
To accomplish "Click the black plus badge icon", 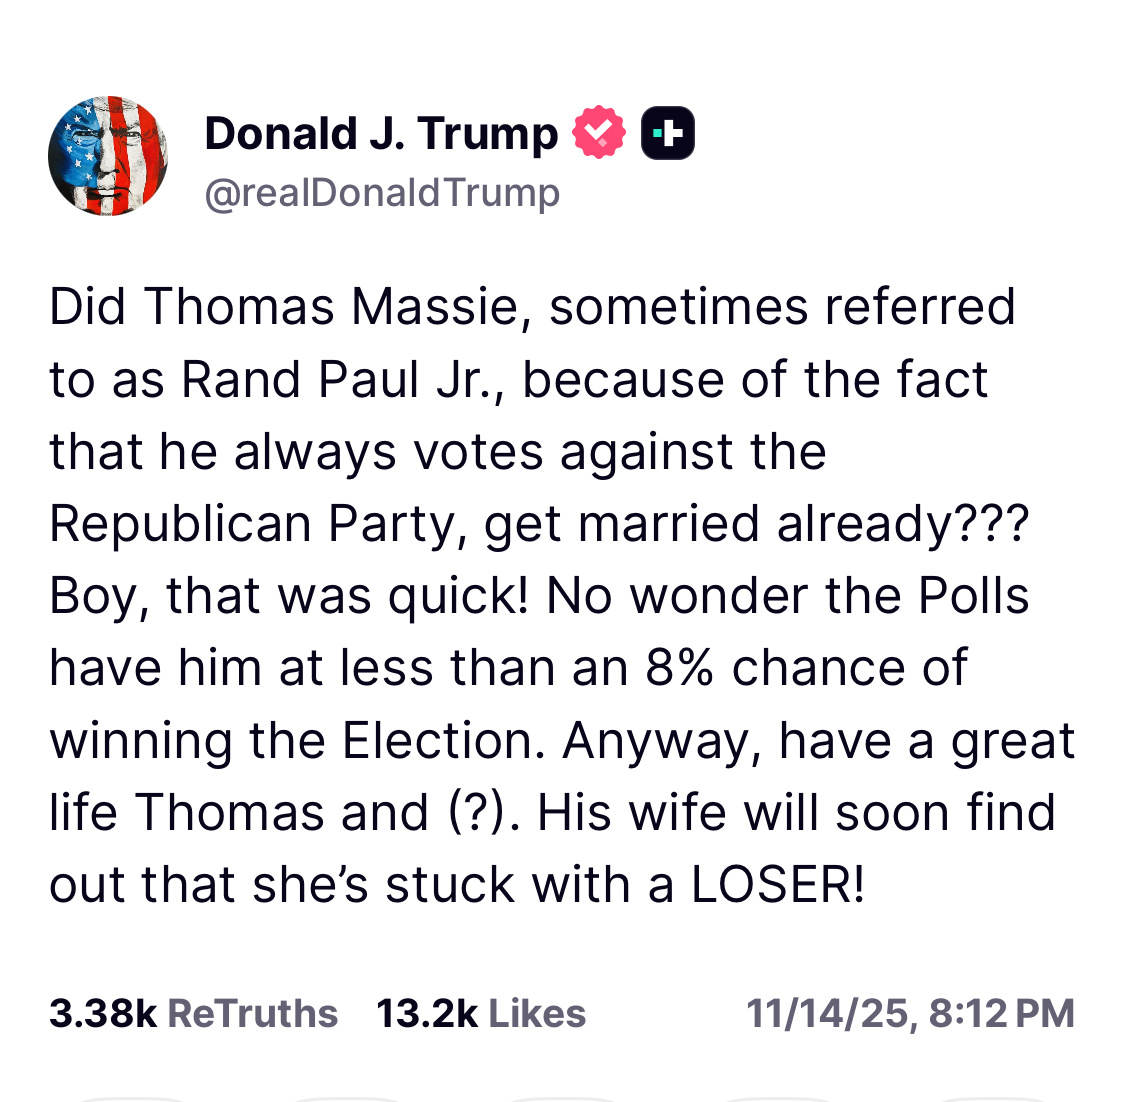I will 667,133.
